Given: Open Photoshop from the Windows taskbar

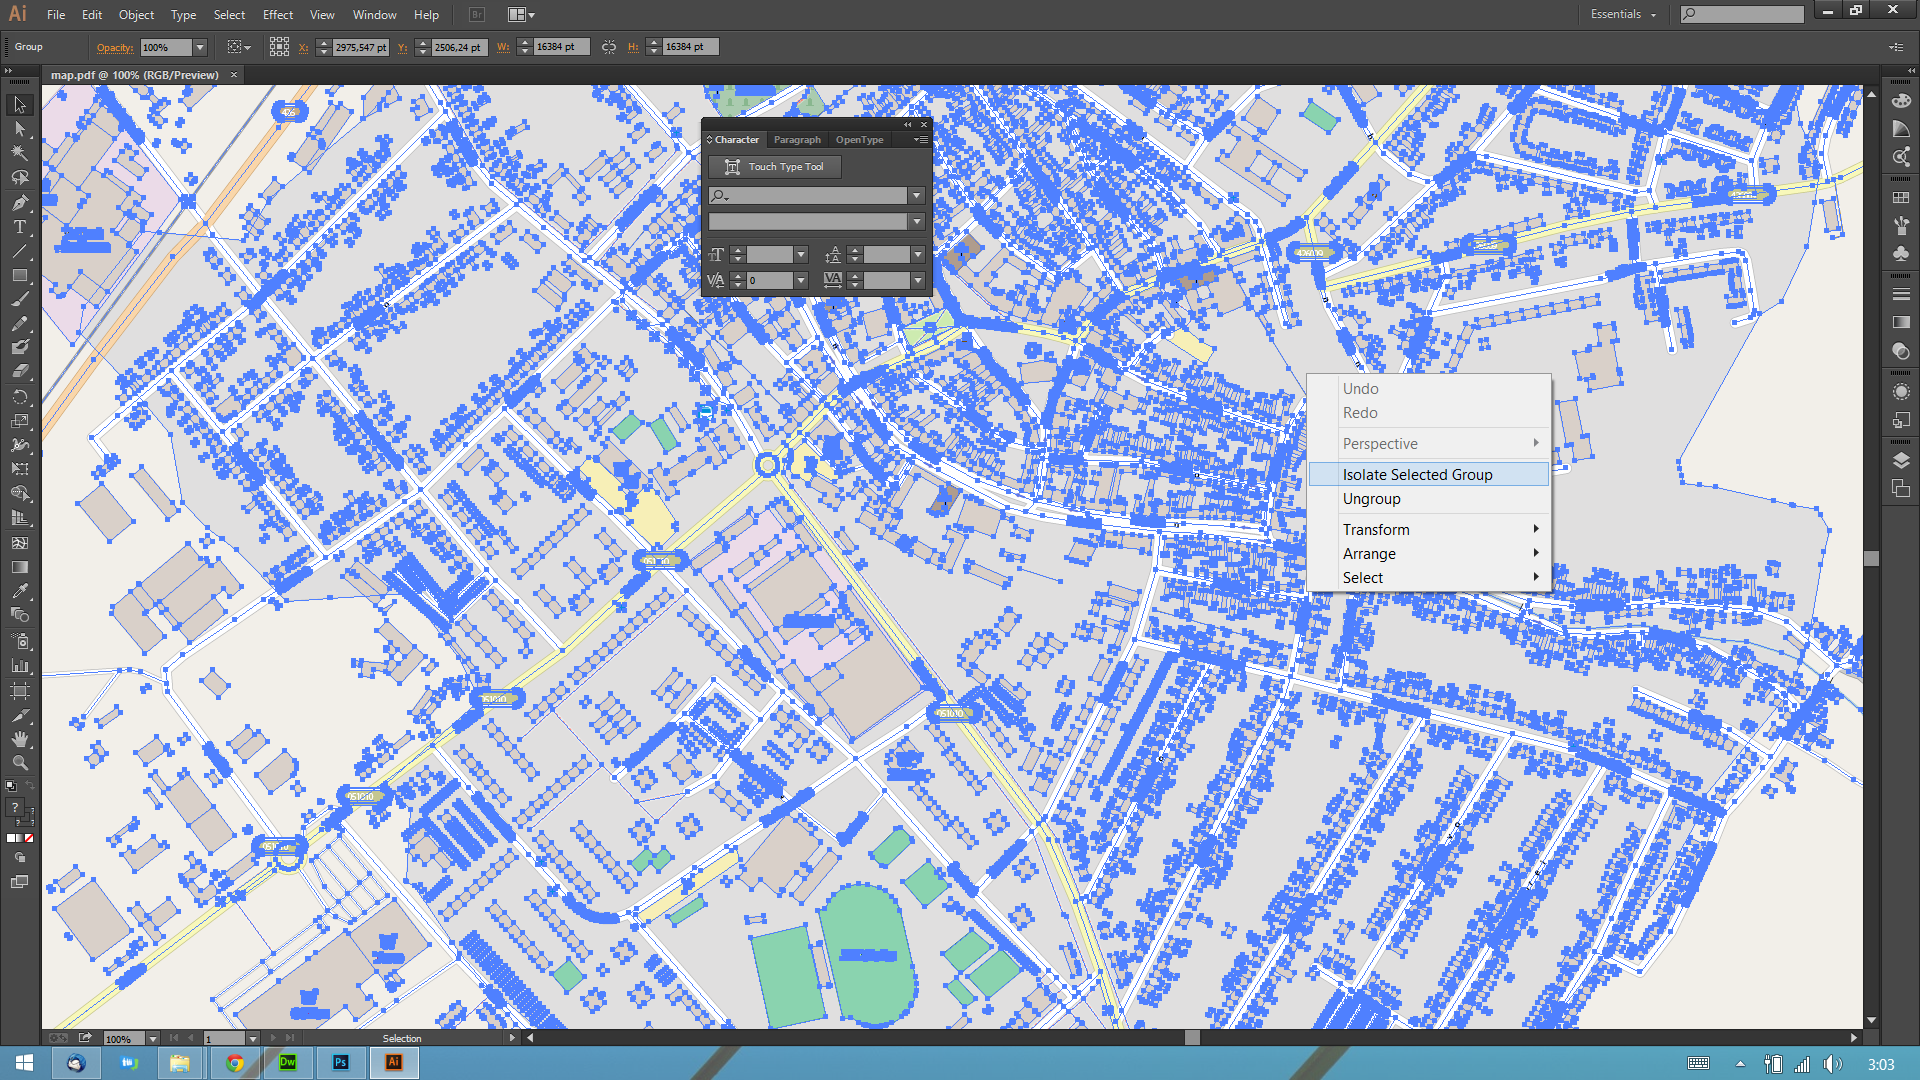Looking at the screenshot, I should tap(341, 1062).
